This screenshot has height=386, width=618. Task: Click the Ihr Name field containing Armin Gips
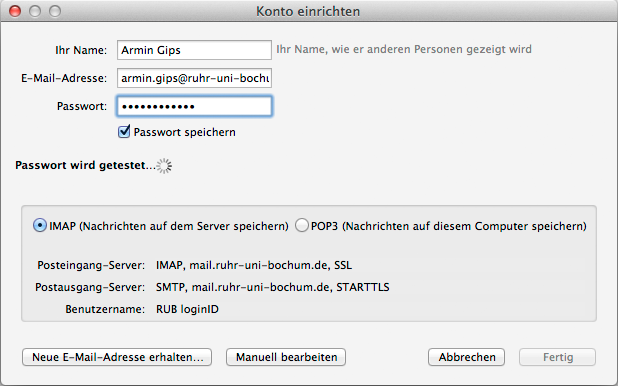click(x=194, y=50)
